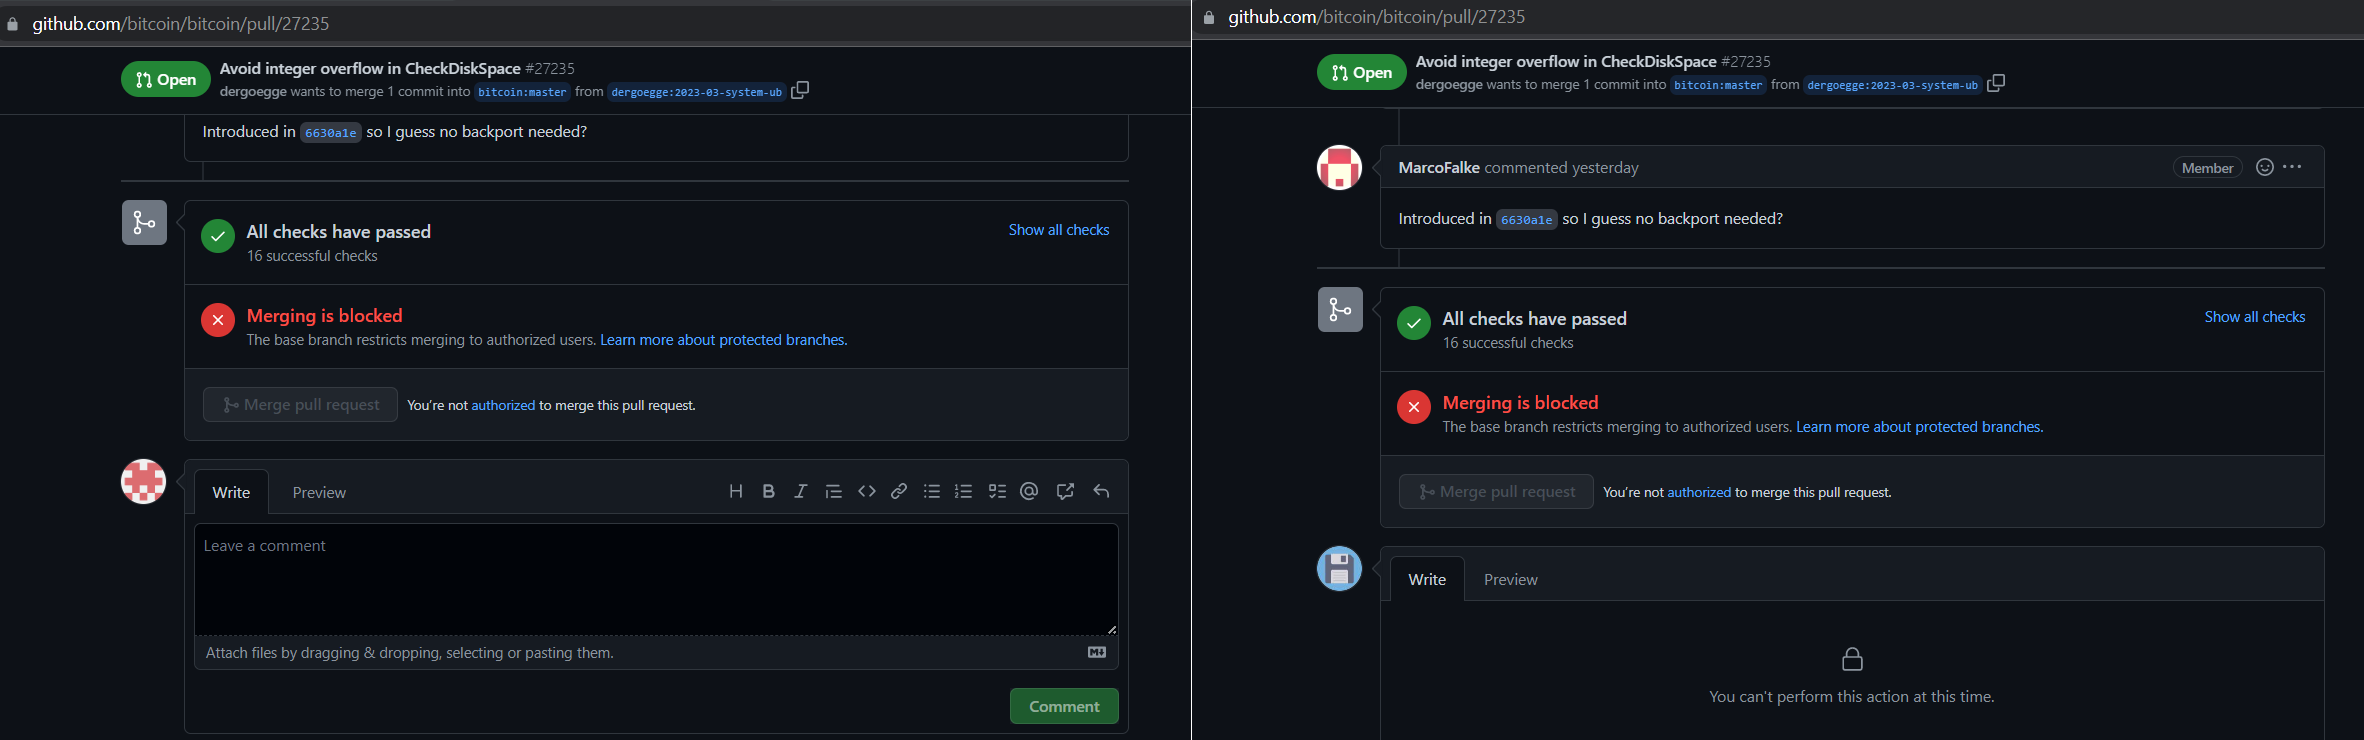Click the authorized link in right window
Screen dimensions: 2364x740
click(1699, 492)
